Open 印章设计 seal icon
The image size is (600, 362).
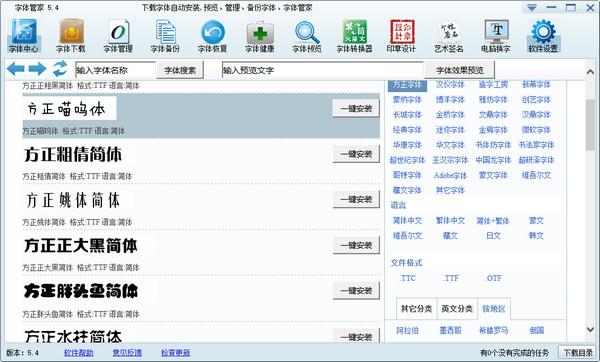pos(401,36)
